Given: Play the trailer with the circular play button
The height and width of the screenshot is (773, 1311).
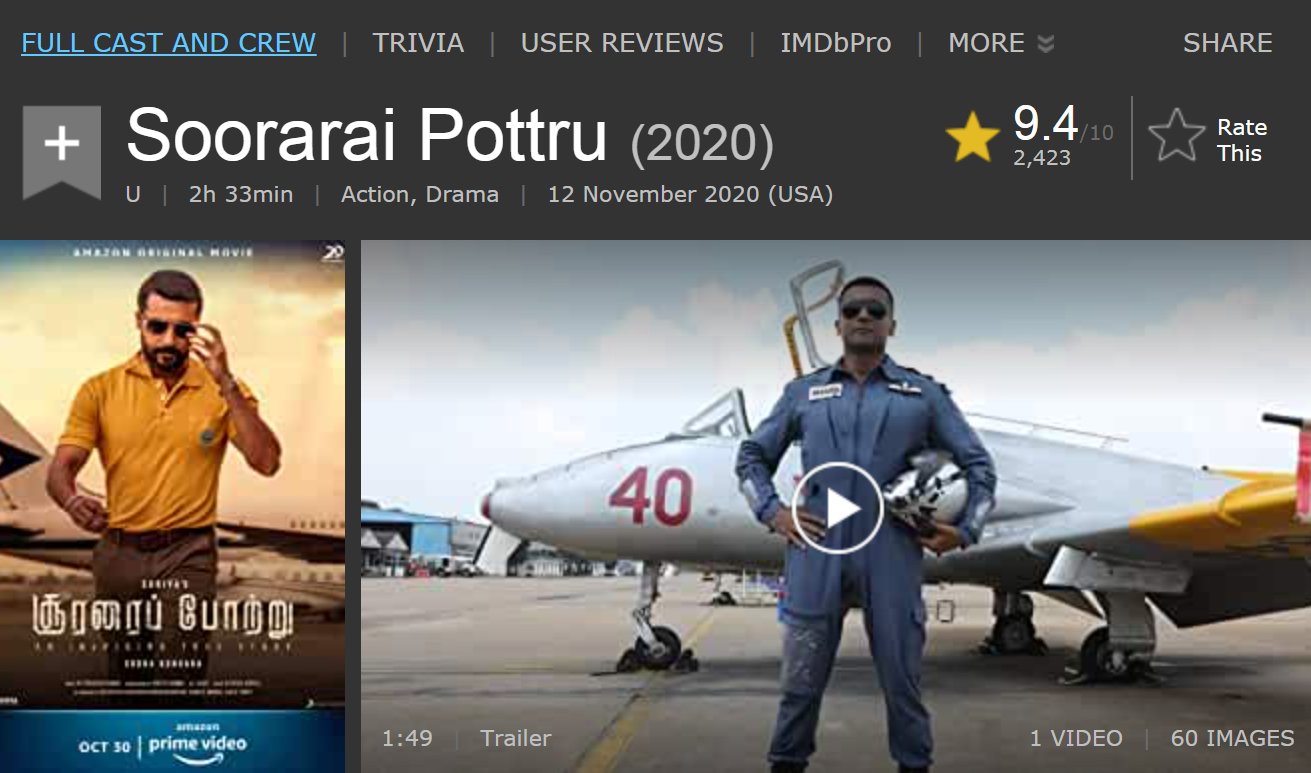Looking at the screenshot, I should tap(838, 508).
